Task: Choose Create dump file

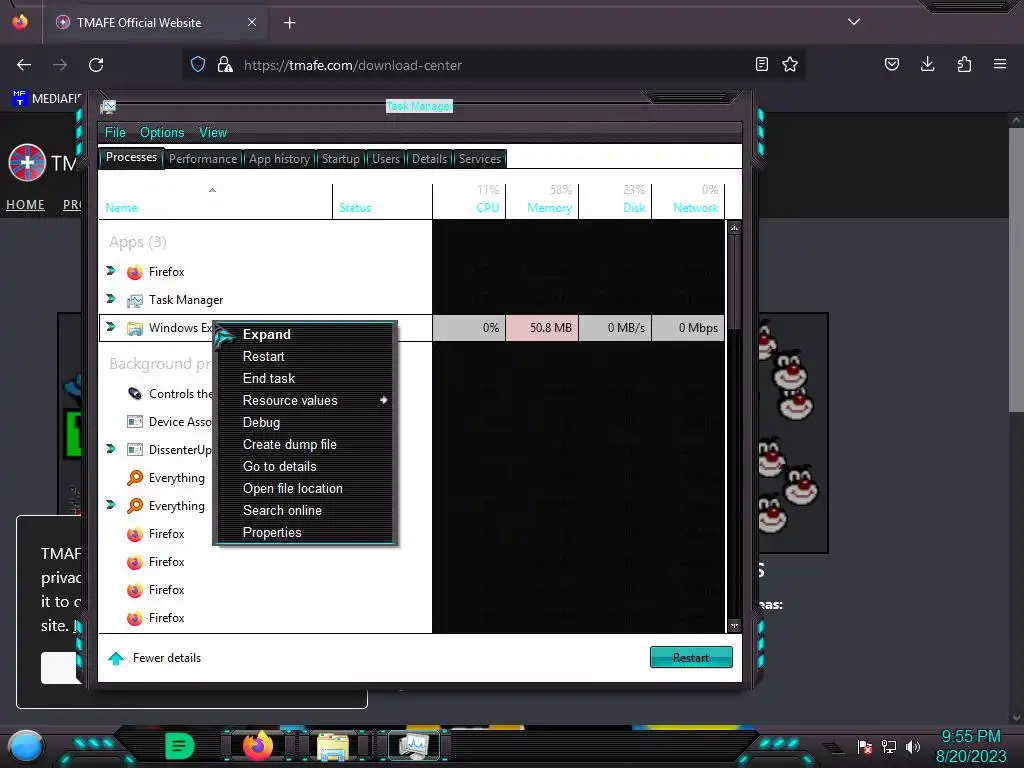Action: [306, 445]
